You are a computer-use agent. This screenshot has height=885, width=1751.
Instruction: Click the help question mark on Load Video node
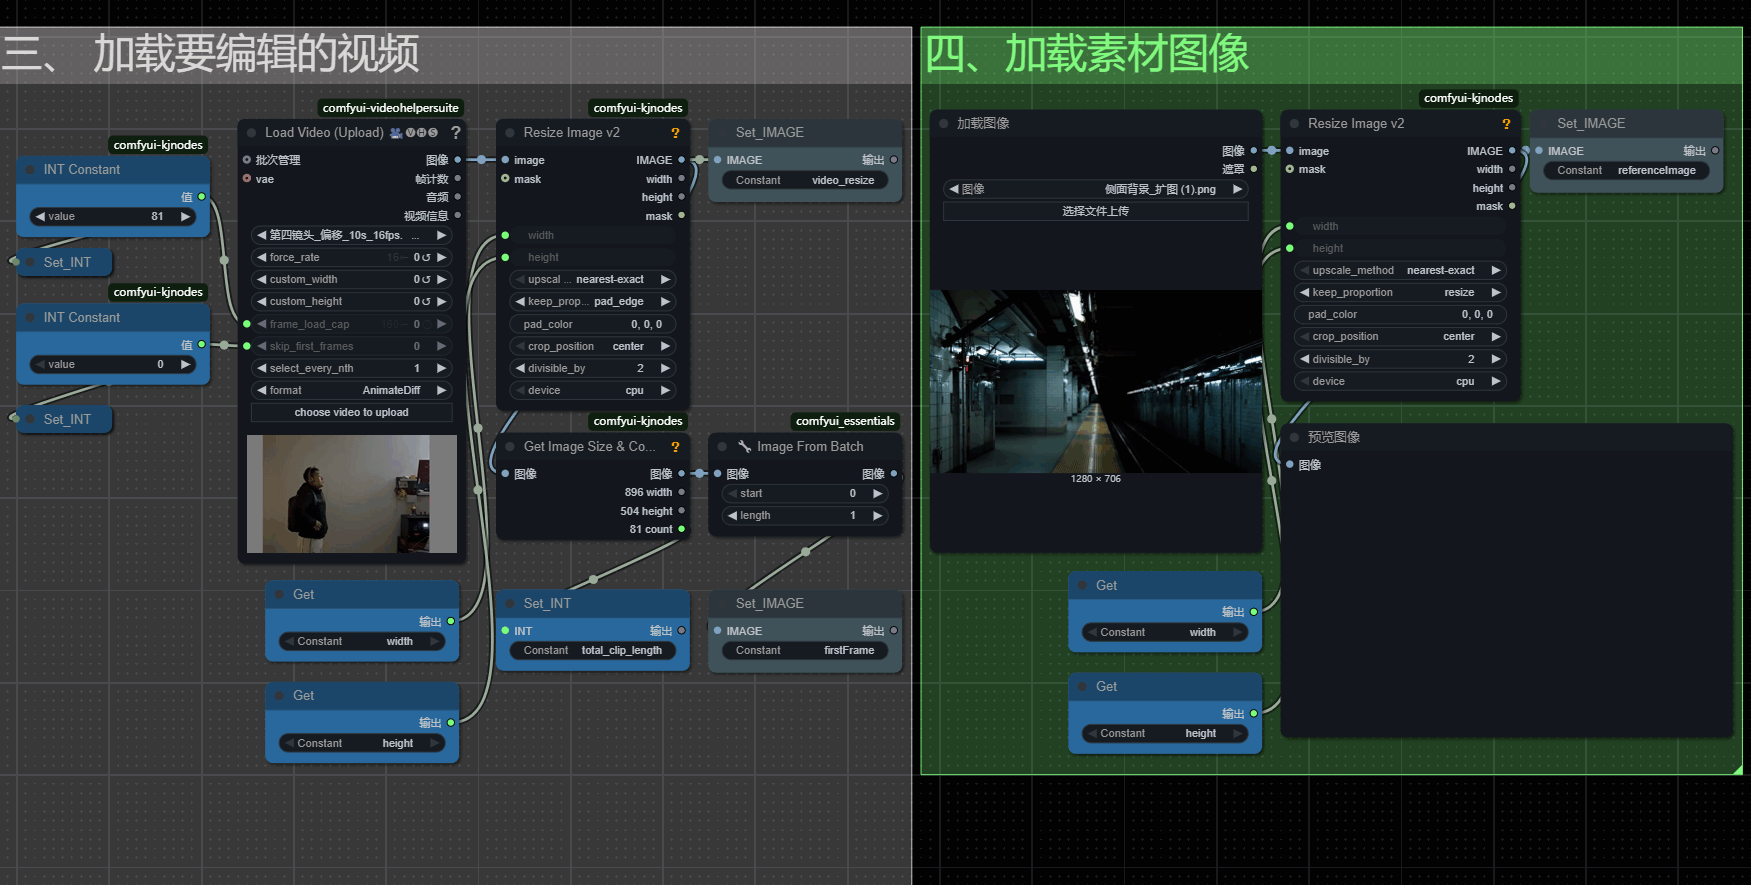pyautogui.click(x=456, y=132)
